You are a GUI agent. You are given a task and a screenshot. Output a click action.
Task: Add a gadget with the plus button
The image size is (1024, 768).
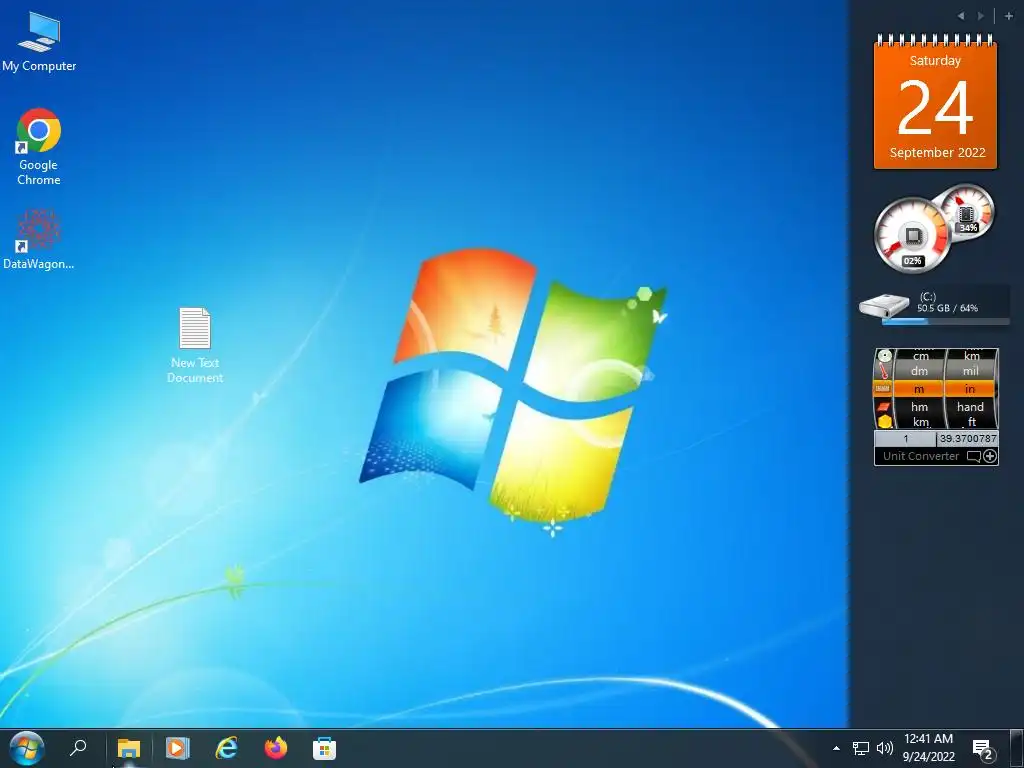(1008, 16)
